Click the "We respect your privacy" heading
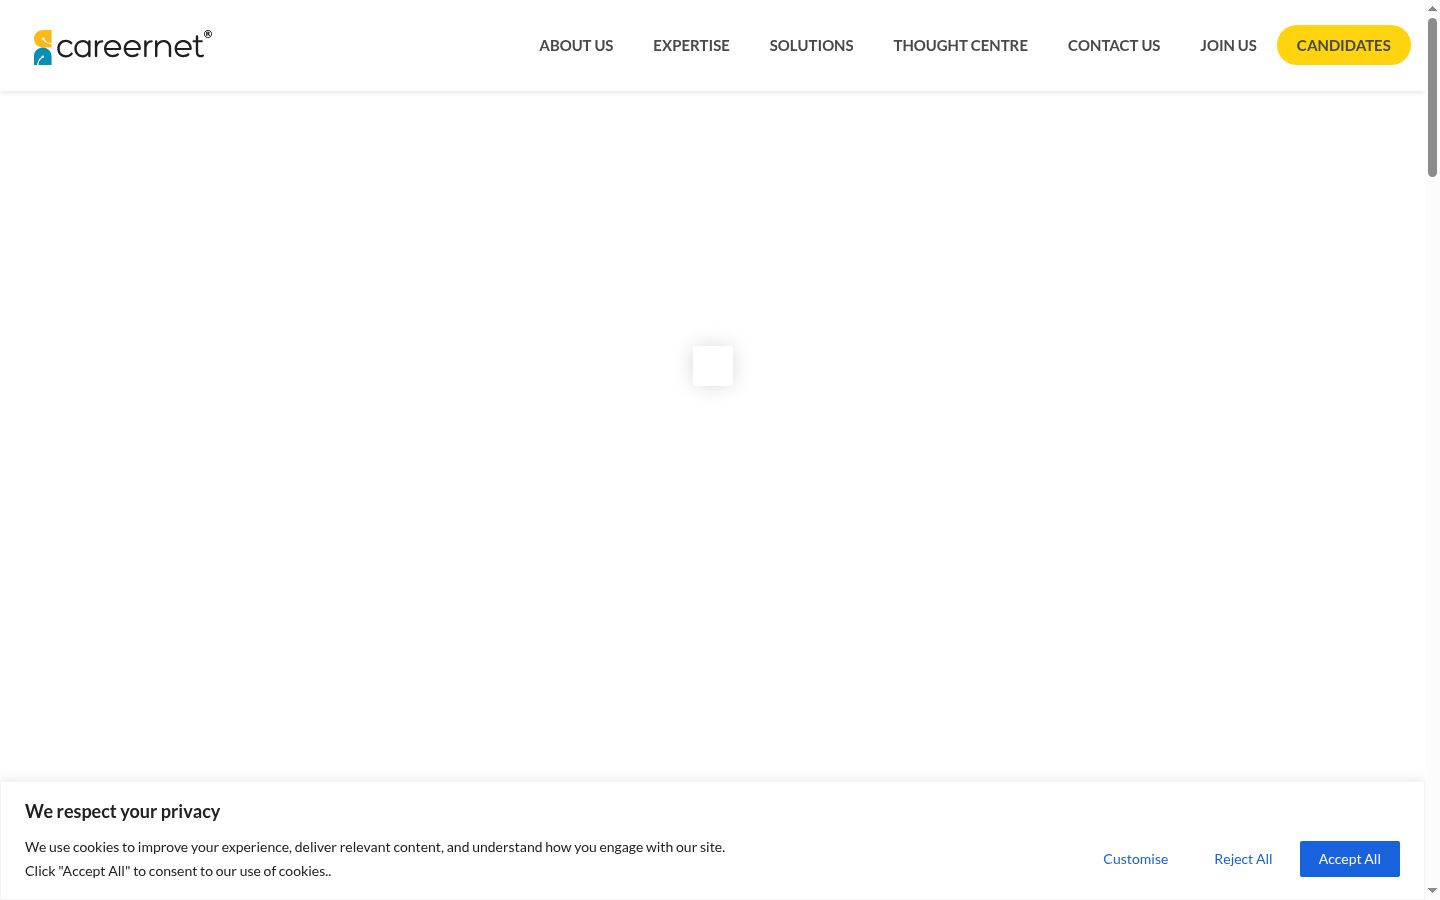The image size is (1440, 900). tap(122, 811)
